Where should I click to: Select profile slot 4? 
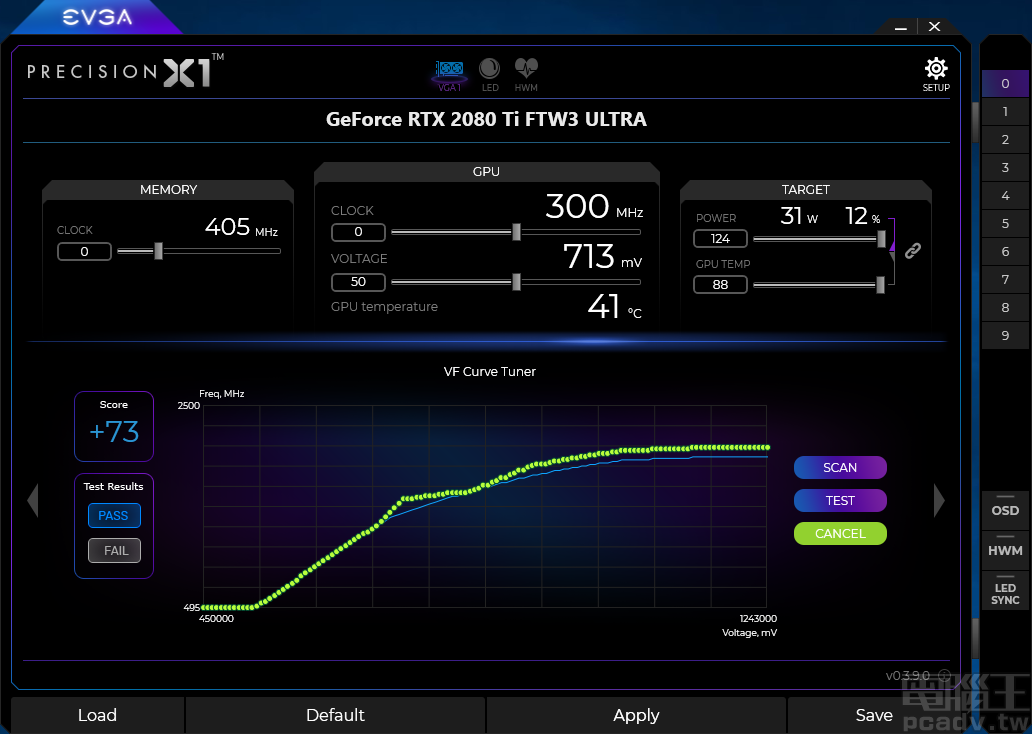(x=1005, y=196)
